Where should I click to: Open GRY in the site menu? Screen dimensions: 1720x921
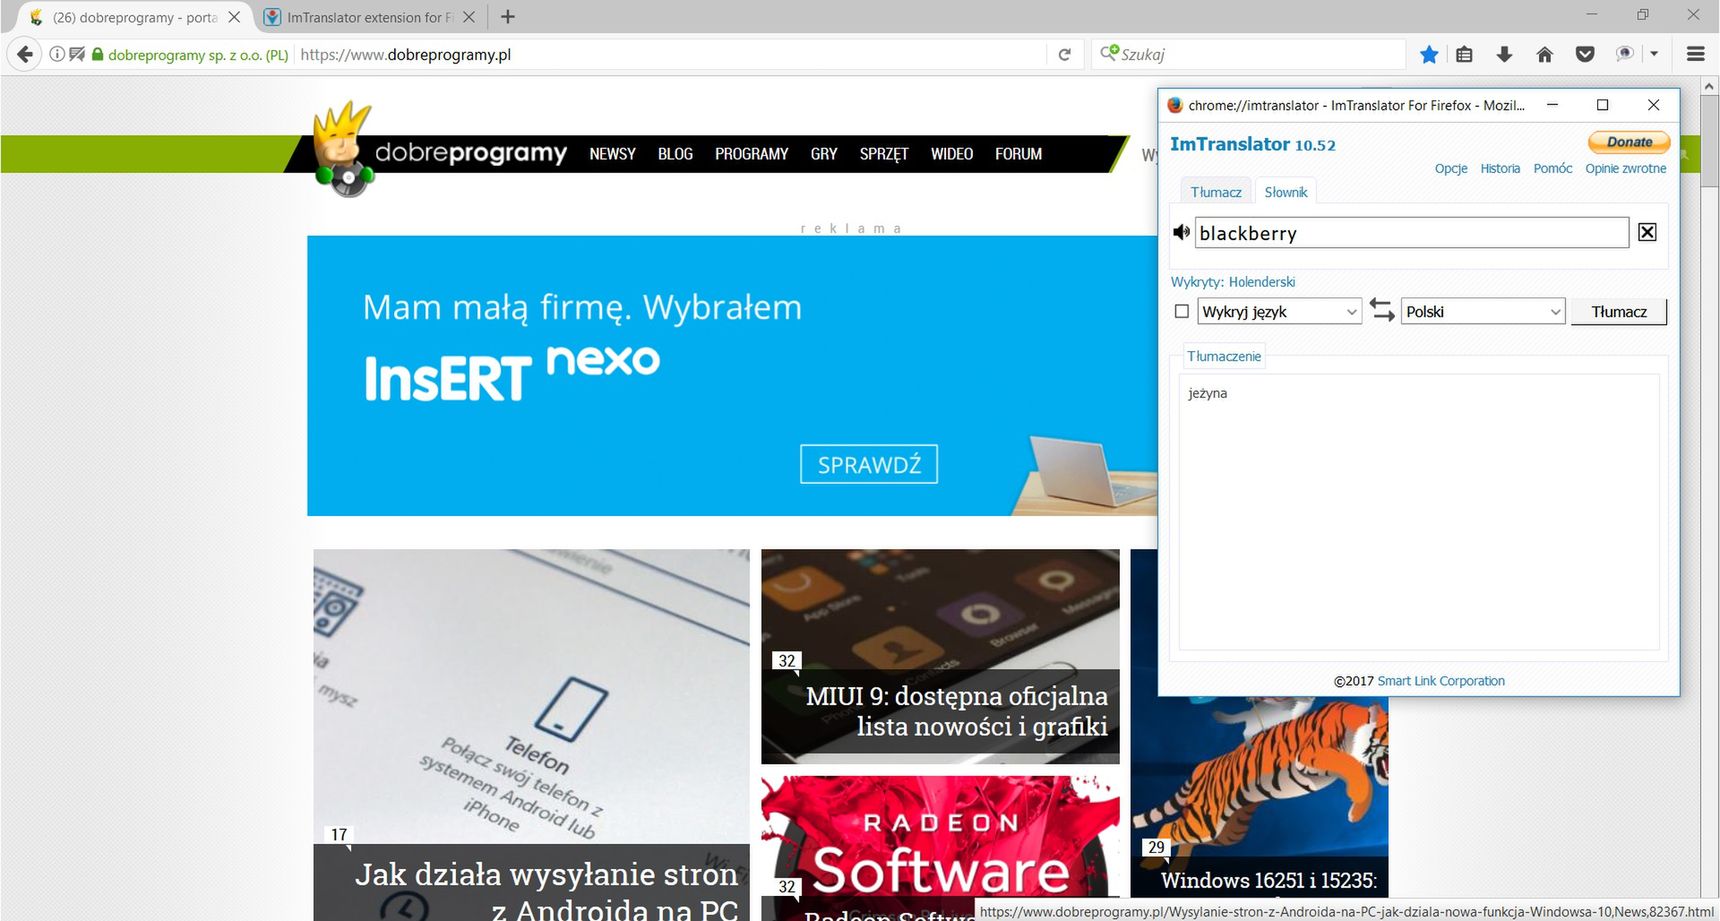824,154
